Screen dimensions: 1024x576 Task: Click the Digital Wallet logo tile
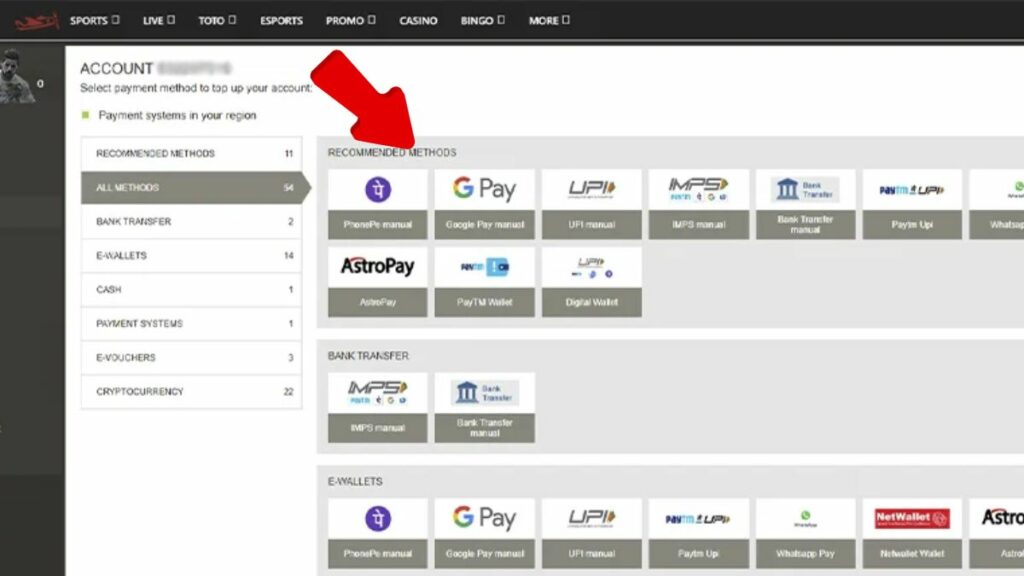tap(592, 267)
